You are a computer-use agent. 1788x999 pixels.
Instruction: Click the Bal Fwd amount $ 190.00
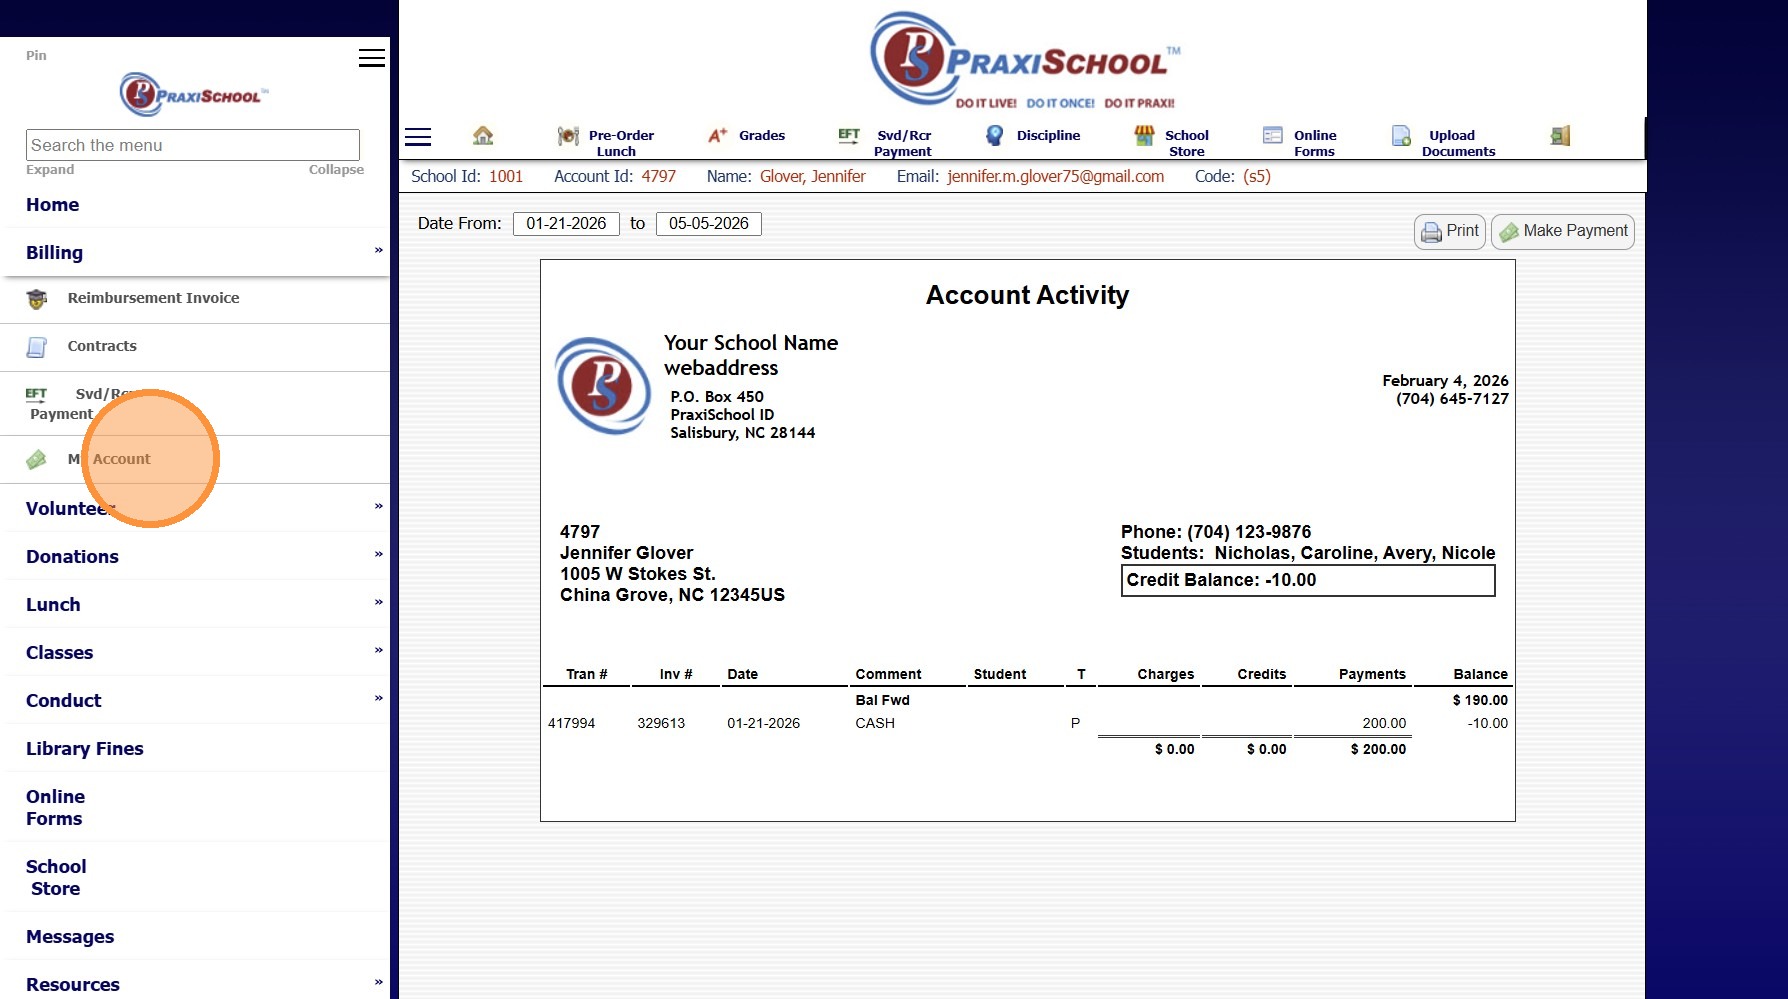tap(1480, 701)
